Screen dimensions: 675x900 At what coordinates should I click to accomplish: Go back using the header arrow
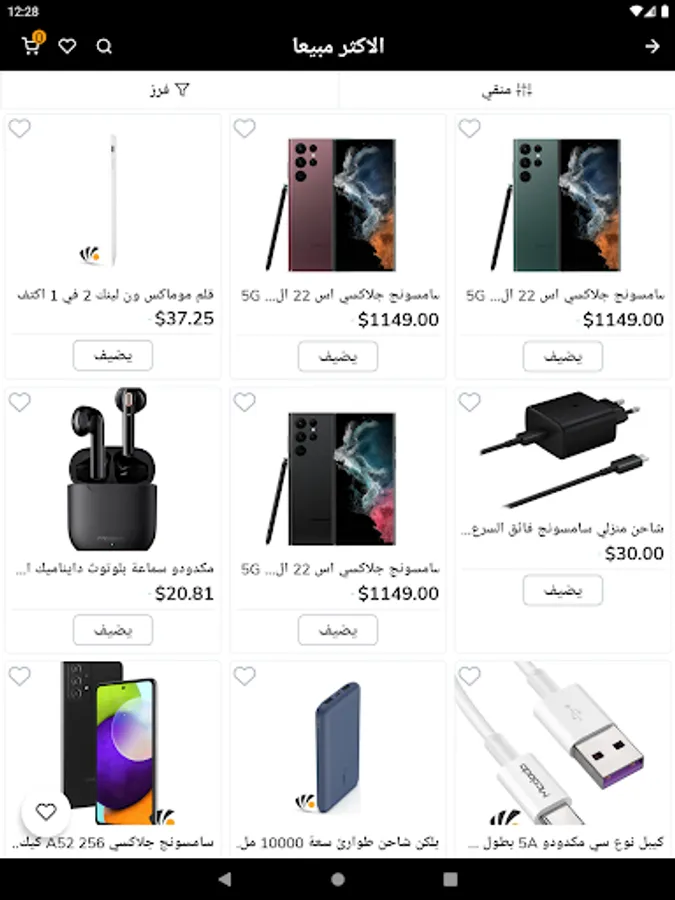[x=652, y=46]
